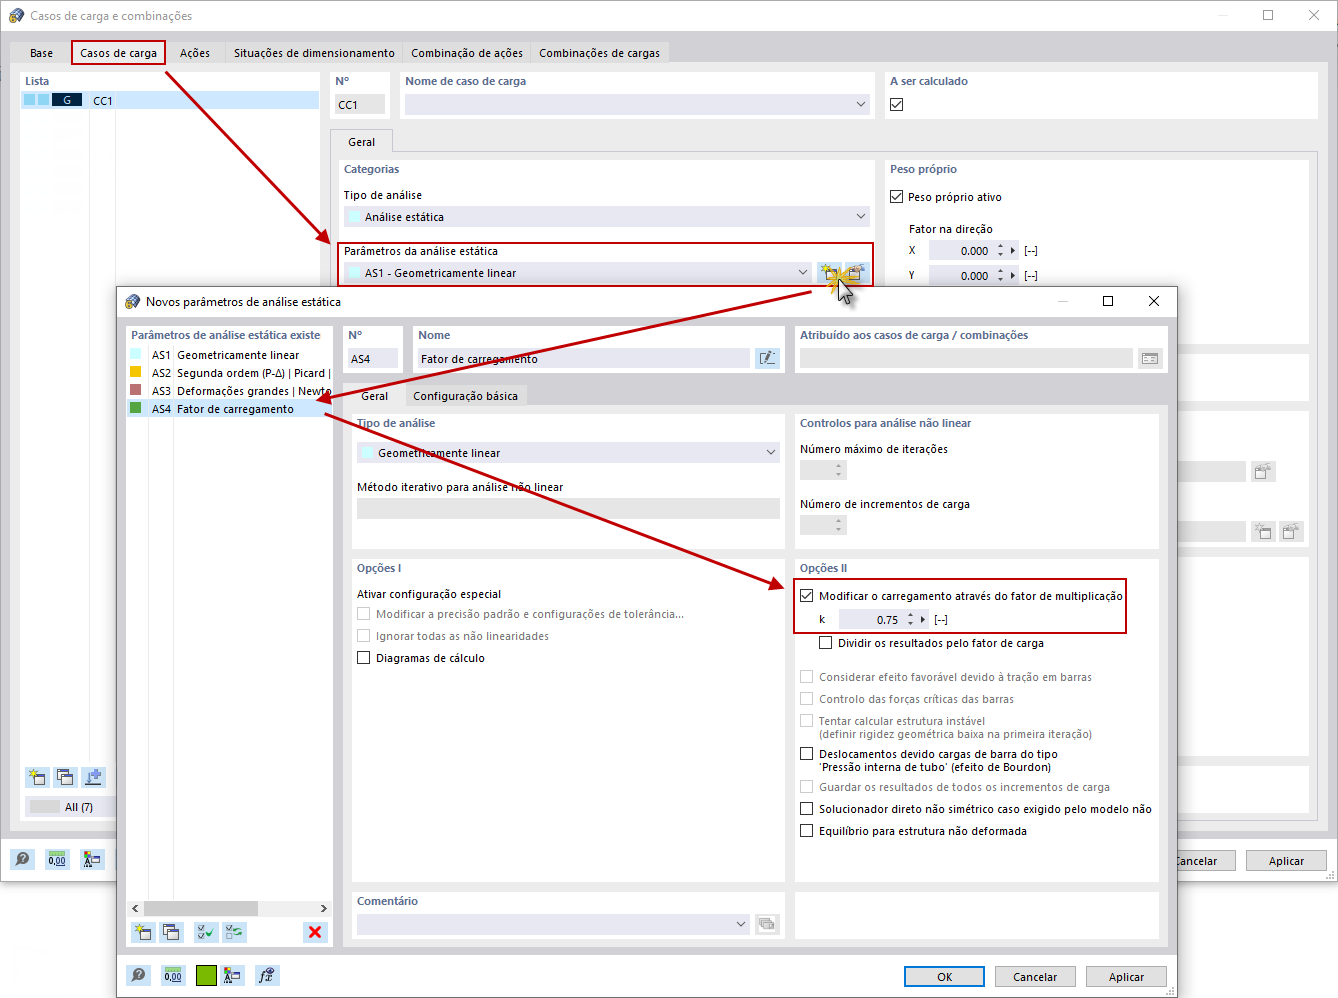Click copy settings icon under static analysis list
Image resolution: width=1338 pixels, height=998 pixels.
coord(171,932)
